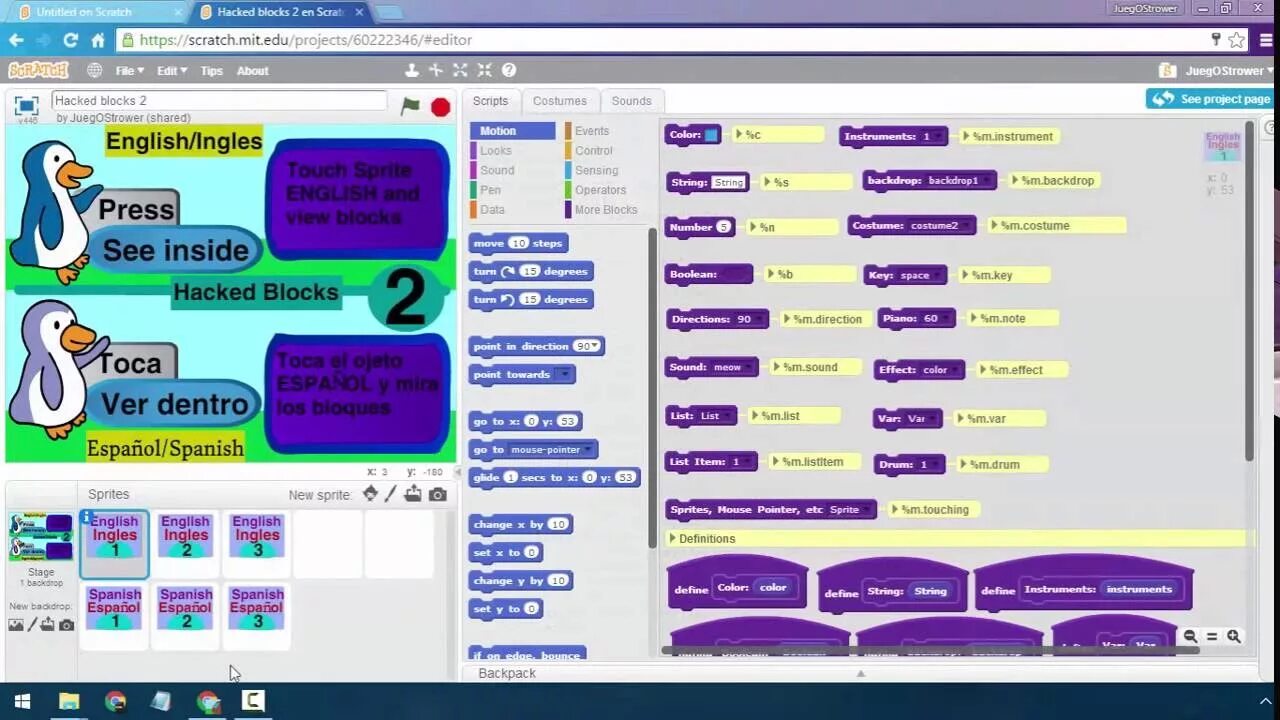Click the Block help question mark icon
Viewport: 1280px width, 720px height.
click(x=509, y=70)
